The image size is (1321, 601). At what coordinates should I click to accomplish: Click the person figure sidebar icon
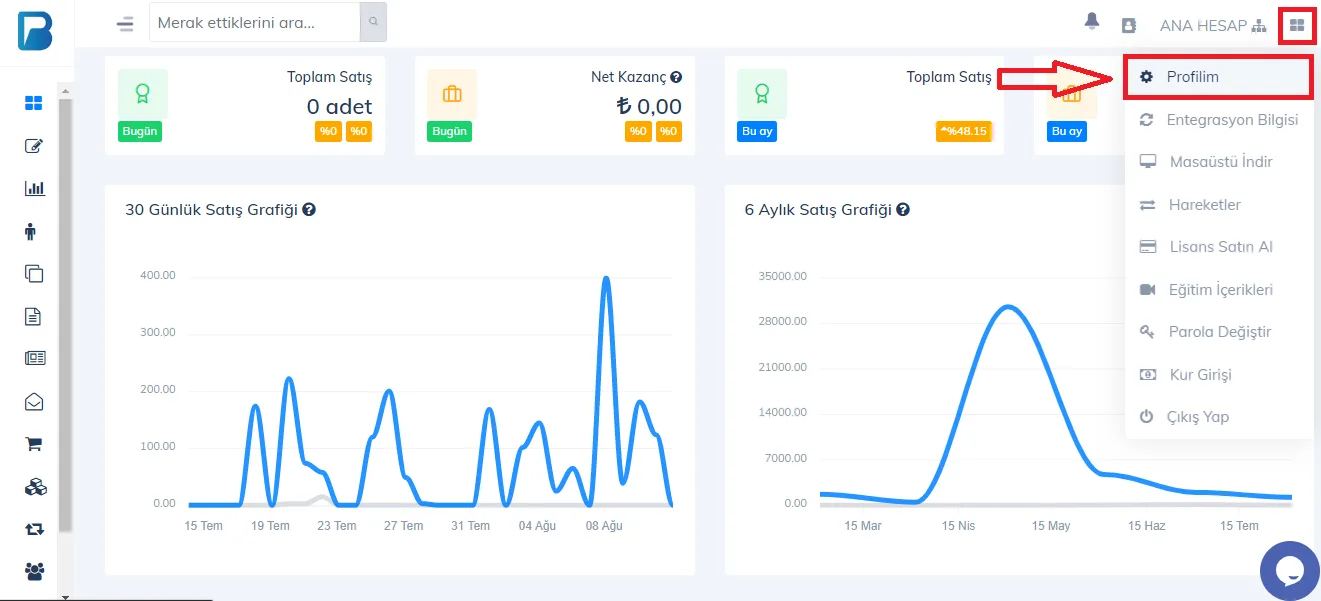pyautogui.click(x=29, y=231)
